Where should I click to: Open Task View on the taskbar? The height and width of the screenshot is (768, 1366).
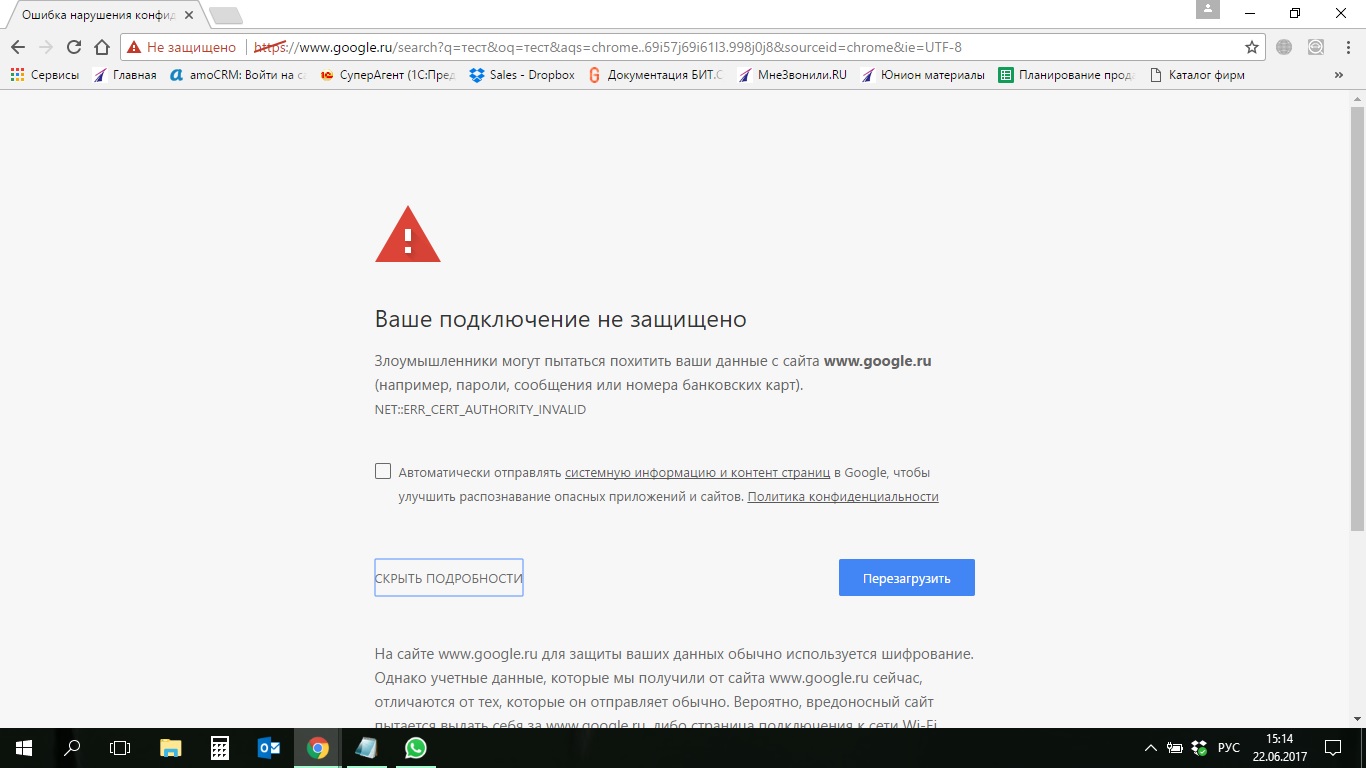click(120, 748)
